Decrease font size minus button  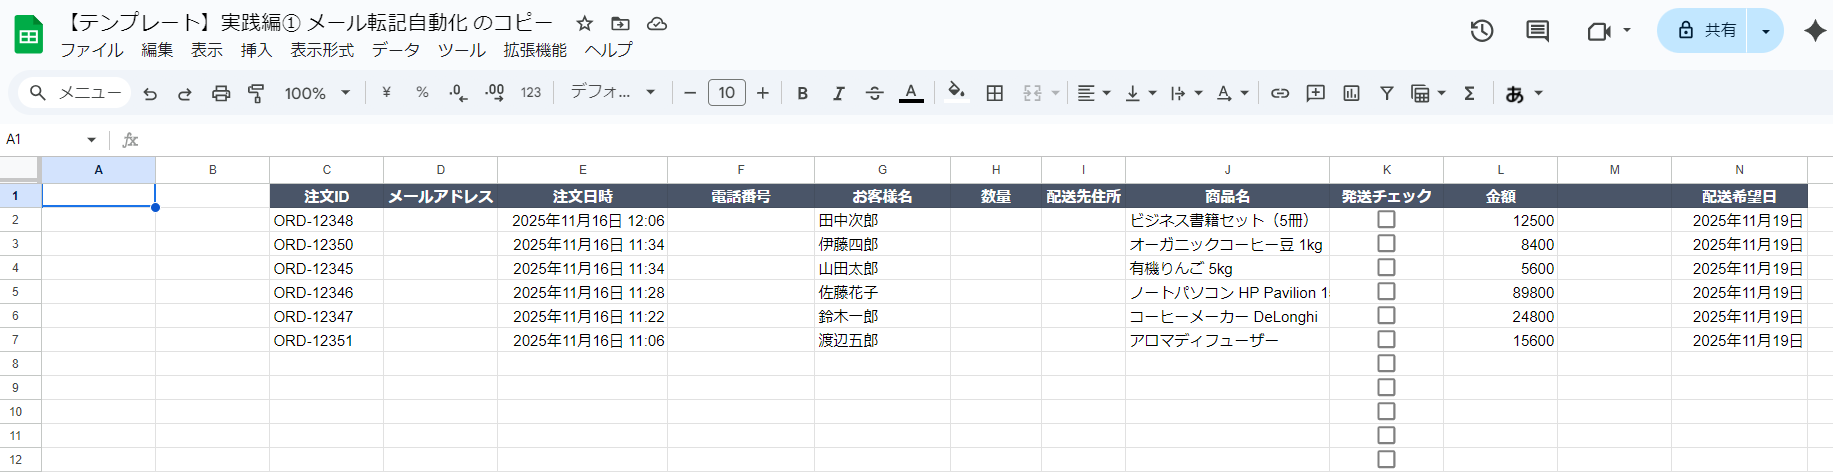pos(690,93)
